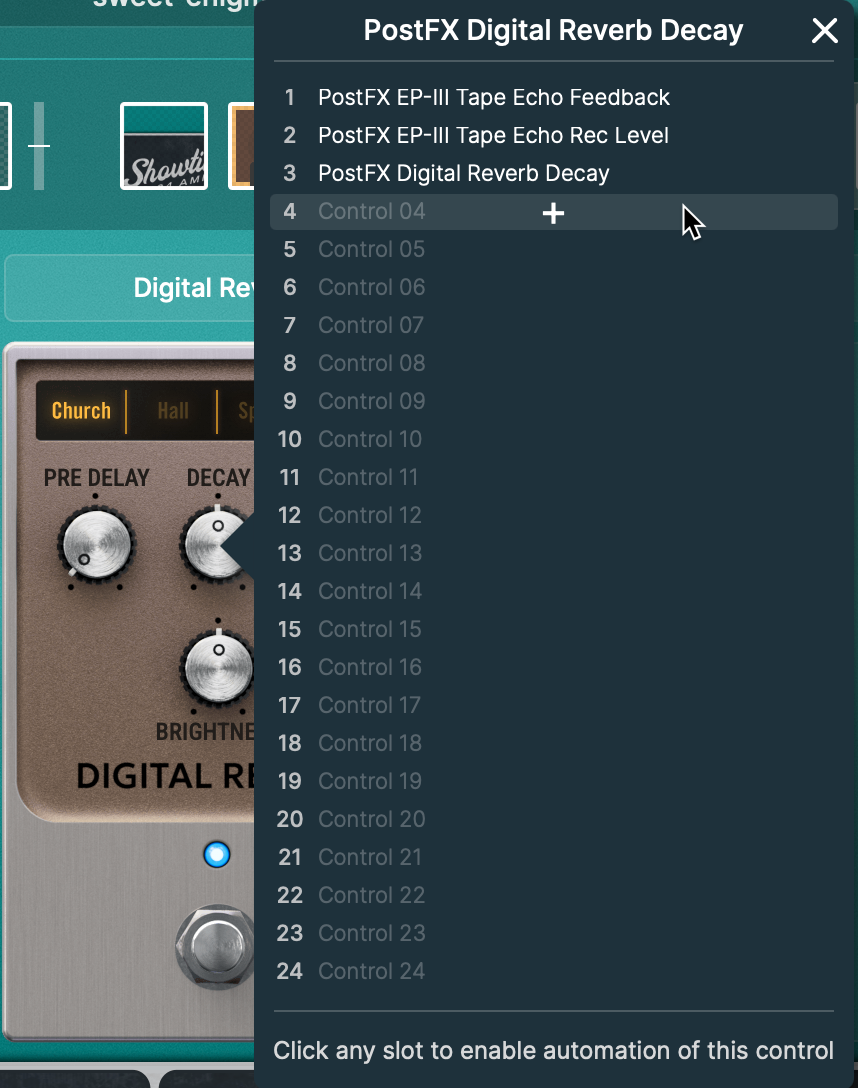
Task: Switch to the Church reverb mode
Action: [x=81, y=410]
